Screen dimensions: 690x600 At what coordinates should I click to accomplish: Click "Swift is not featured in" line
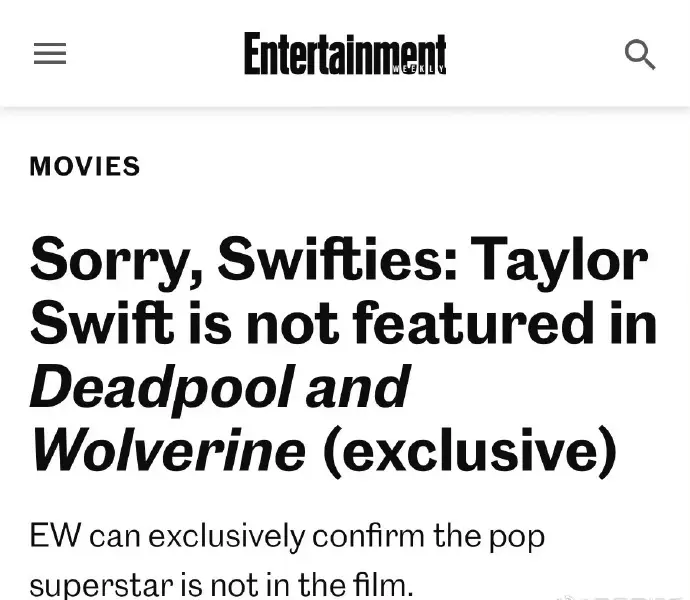pos(344,323)
